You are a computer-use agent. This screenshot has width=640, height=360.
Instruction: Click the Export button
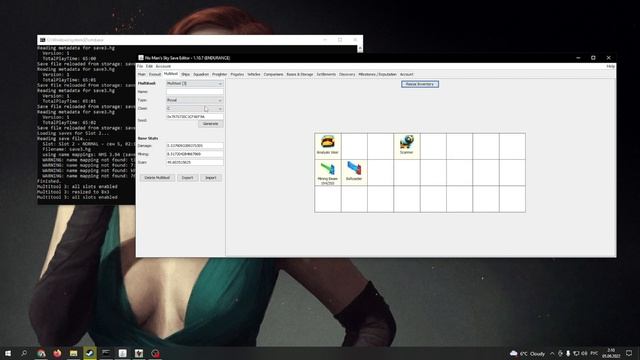click(x=187, y=178)
